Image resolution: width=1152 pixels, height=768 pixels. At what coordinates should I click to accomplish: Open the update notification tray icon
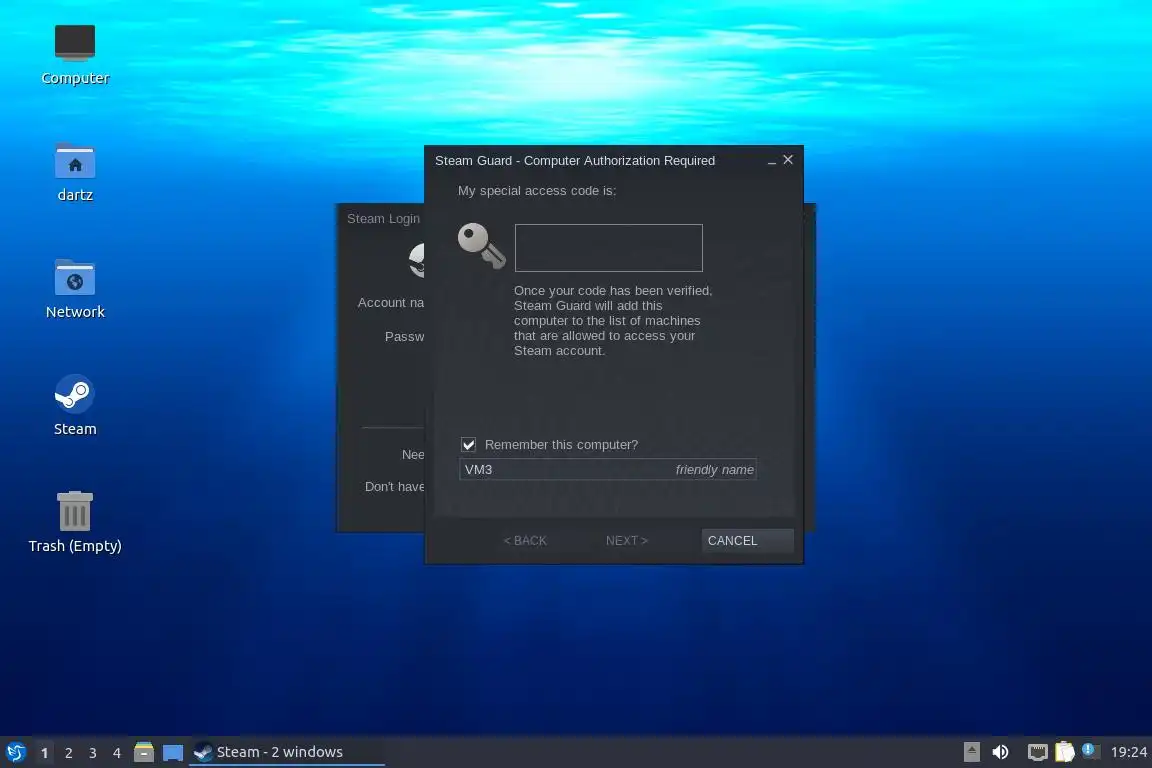(1091, 751)
